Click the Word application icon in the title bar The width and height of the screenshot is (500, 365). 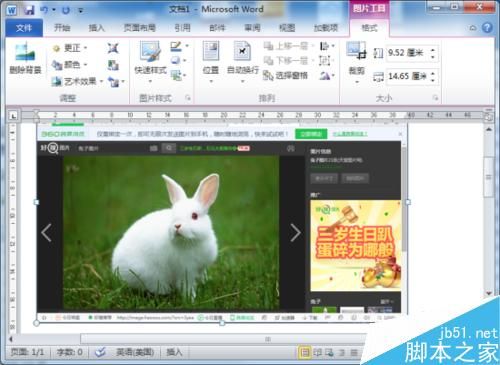pyautogui.click(x=12, y=10)
